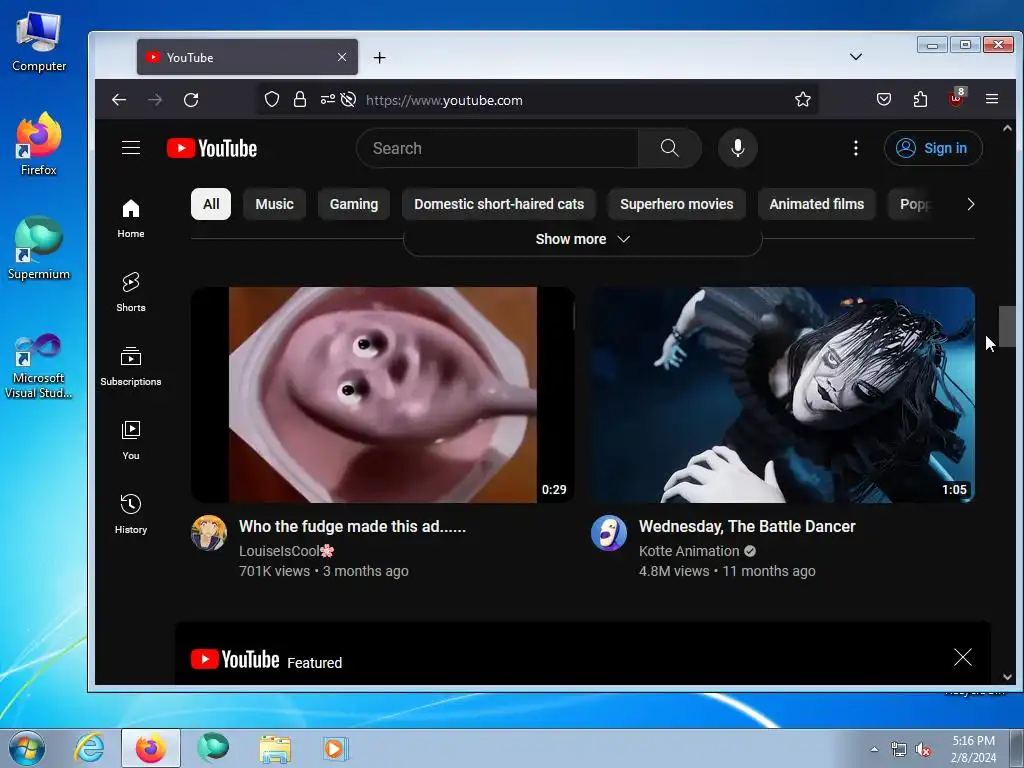1024x768 pixels.
Task: Open Shorts from the sidebar
Action: tap(131, 292)
